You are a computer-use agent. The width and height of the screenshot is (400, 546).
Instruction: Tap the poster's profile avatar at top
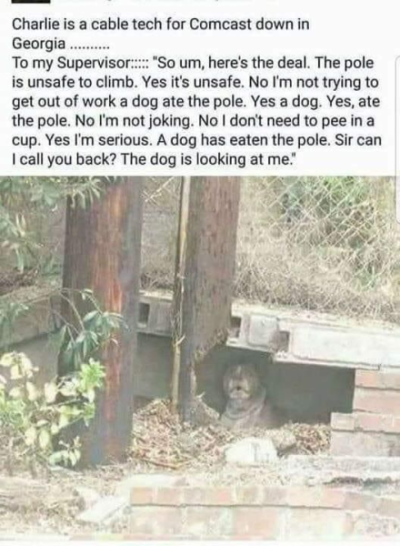click(x=31, y=1)
